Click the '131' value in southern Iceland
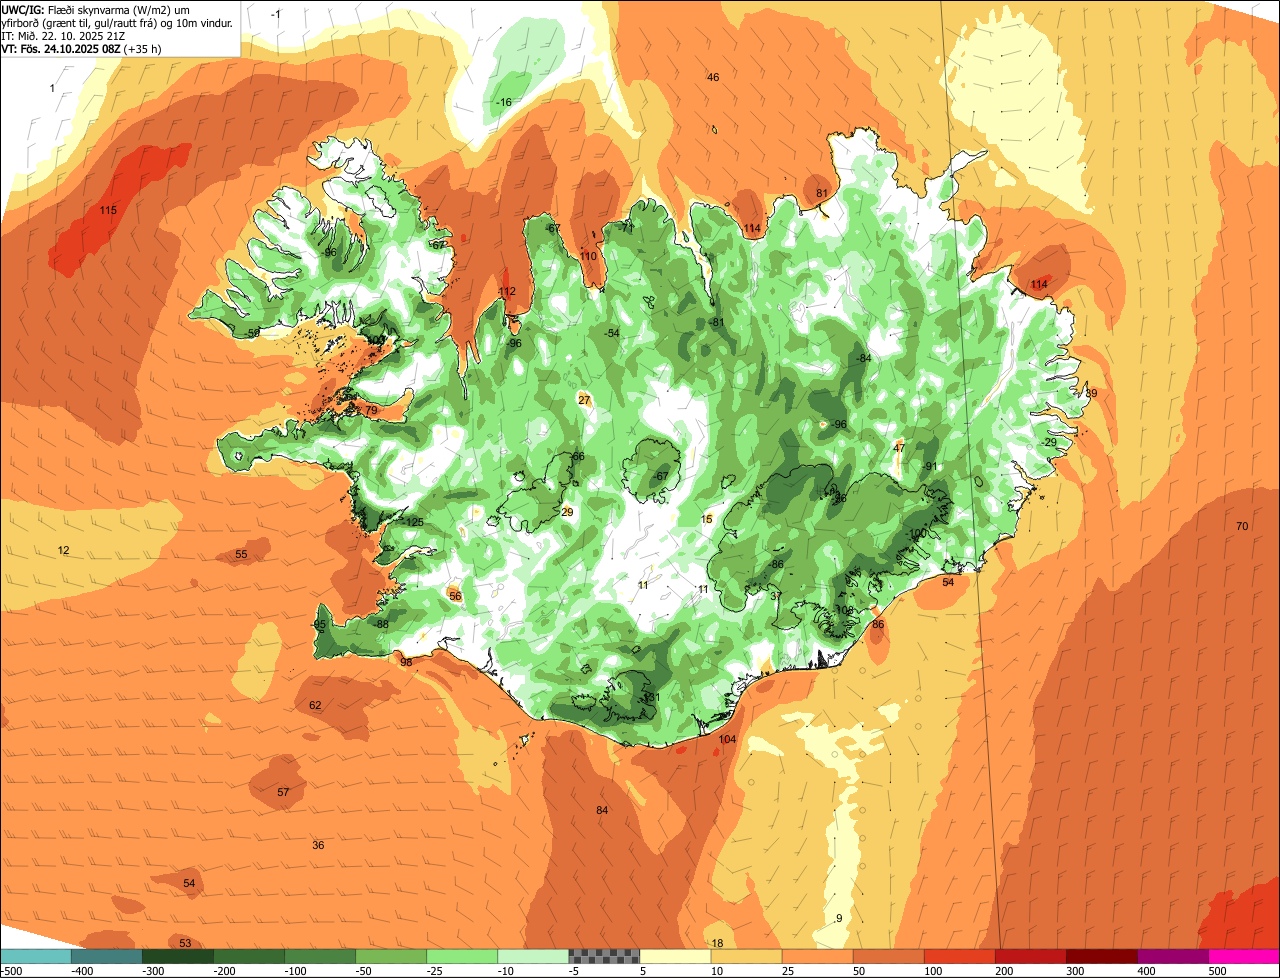The width and height of the screenshot is (1280, 978). (652, 697)
